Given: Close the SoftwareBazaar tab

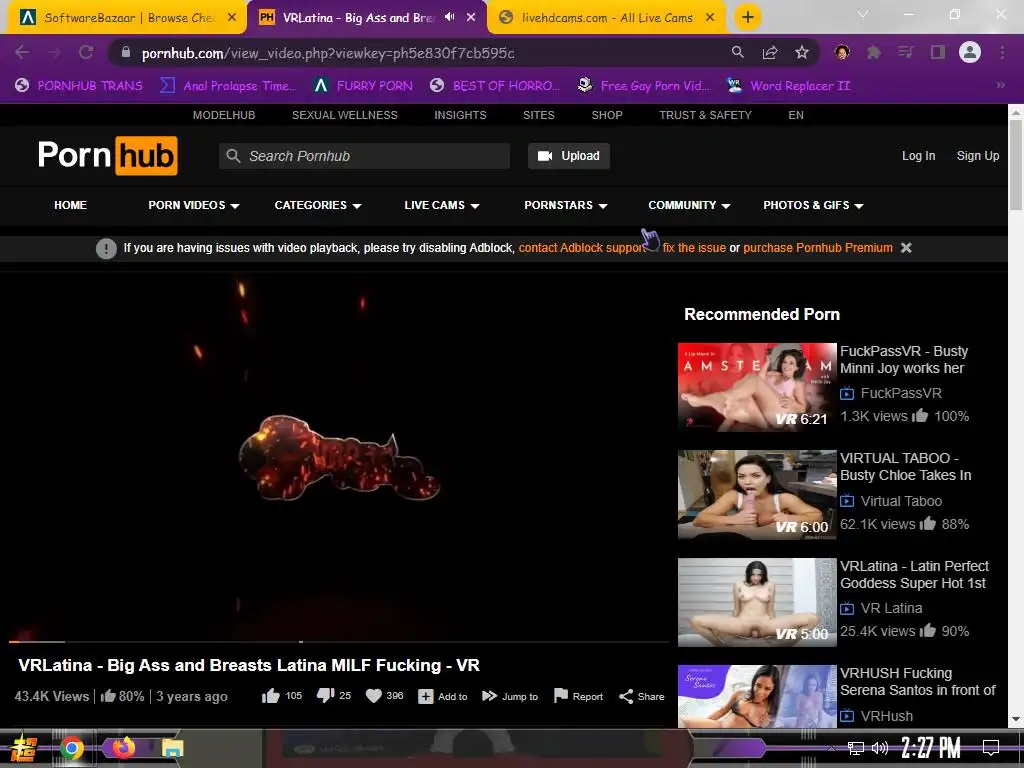Looking at the screenshot, I should click(x=232, y=18).
